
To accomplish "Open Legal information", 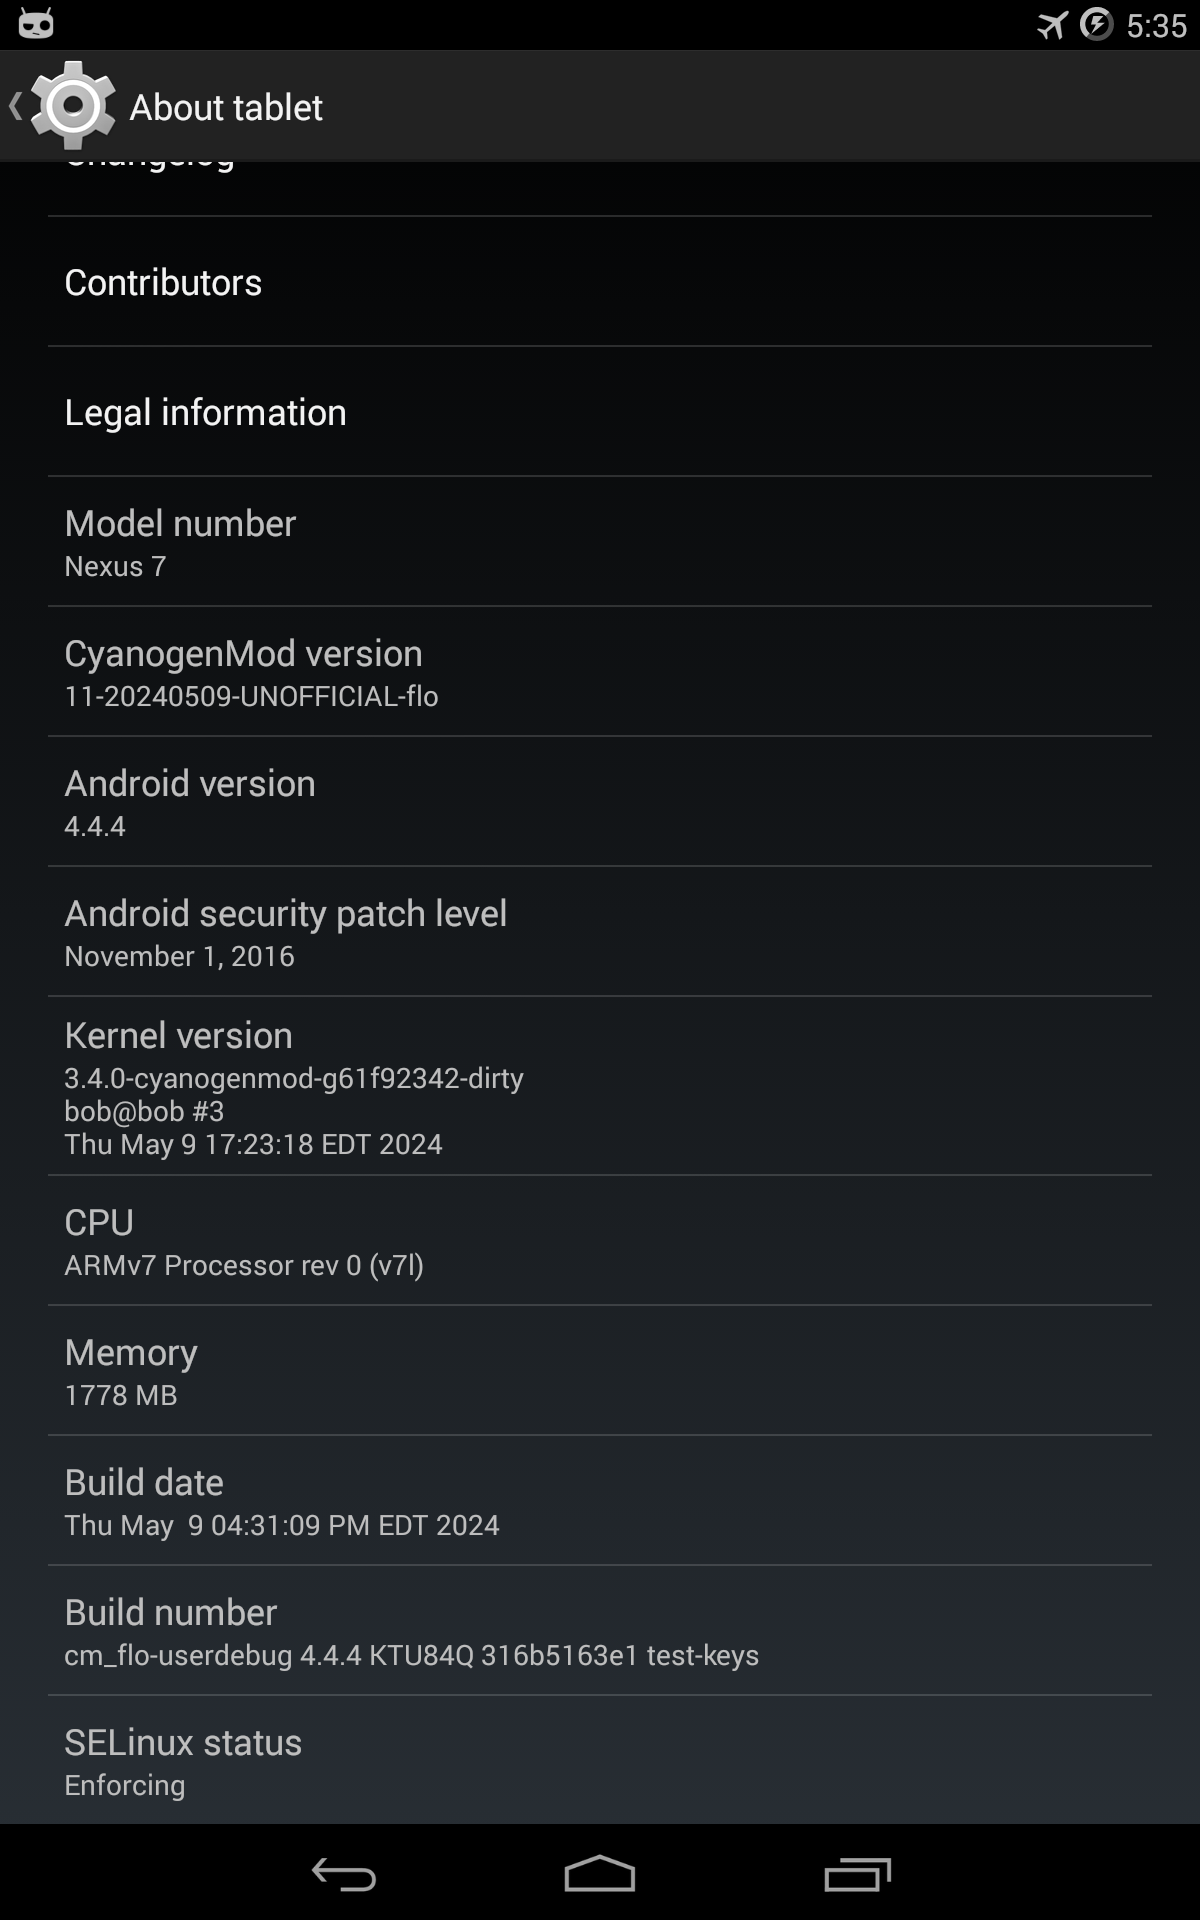I will [x=600, y=412].
